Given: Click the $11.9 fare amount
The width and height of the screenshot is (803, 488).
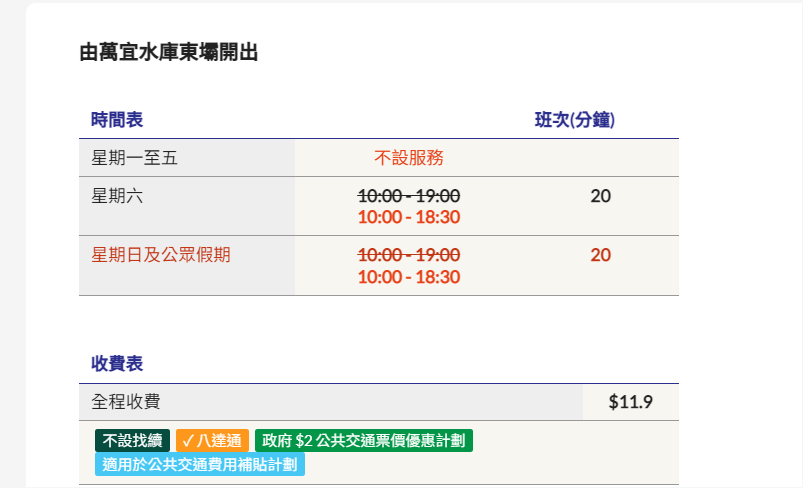Looking at the screenshot, I should (x=630, y=402).
